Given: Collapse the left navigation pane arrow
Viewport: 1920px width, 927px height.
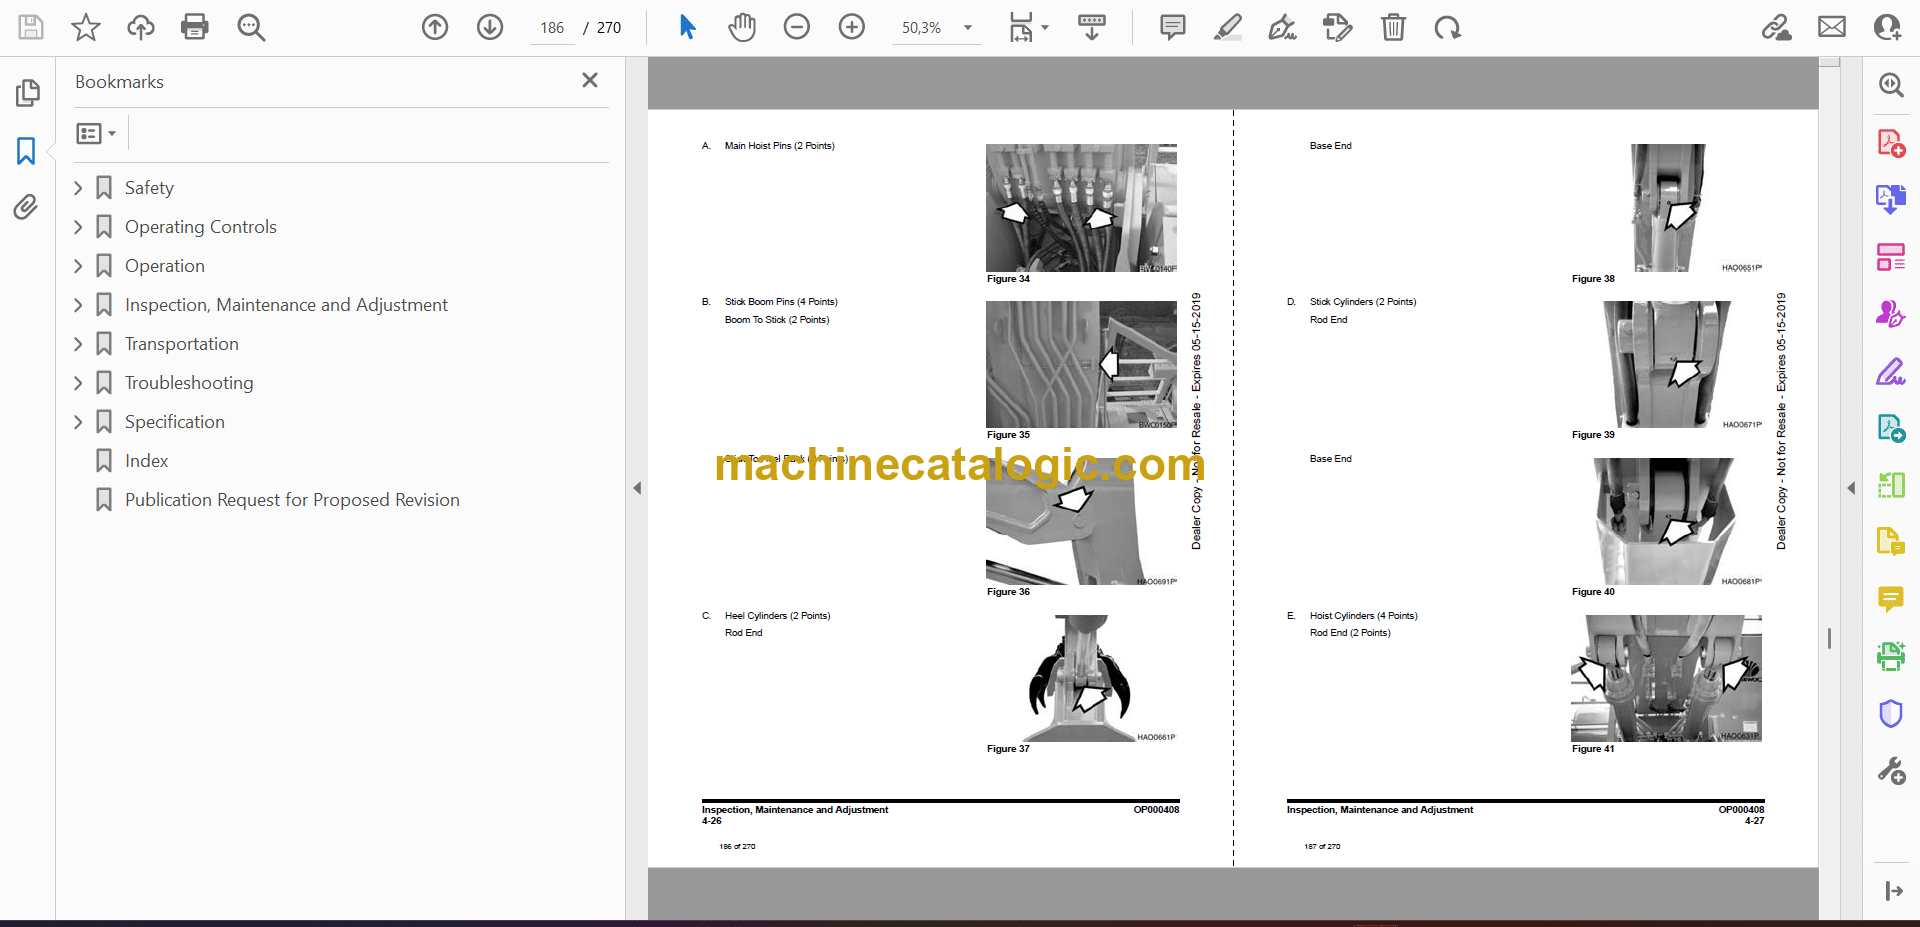Looking at the screenshot, I should coord(637,488).
